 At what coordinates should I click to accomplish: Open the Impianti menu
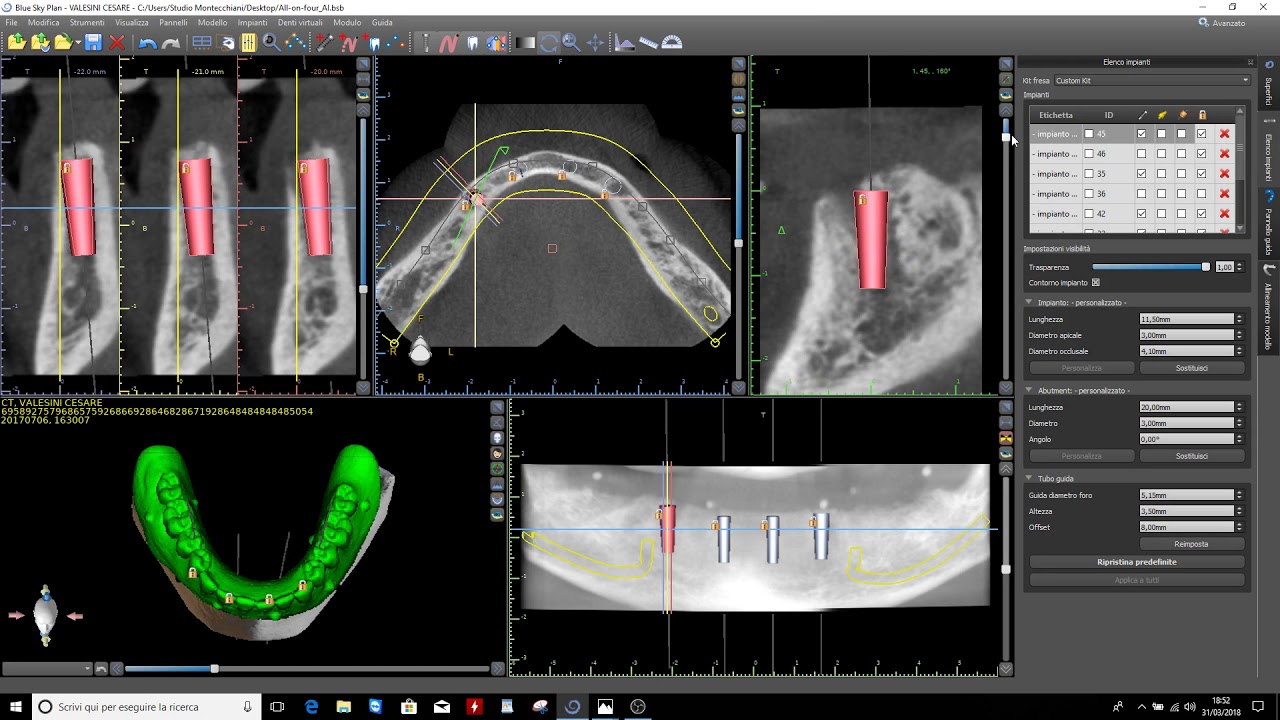(252, 22)
